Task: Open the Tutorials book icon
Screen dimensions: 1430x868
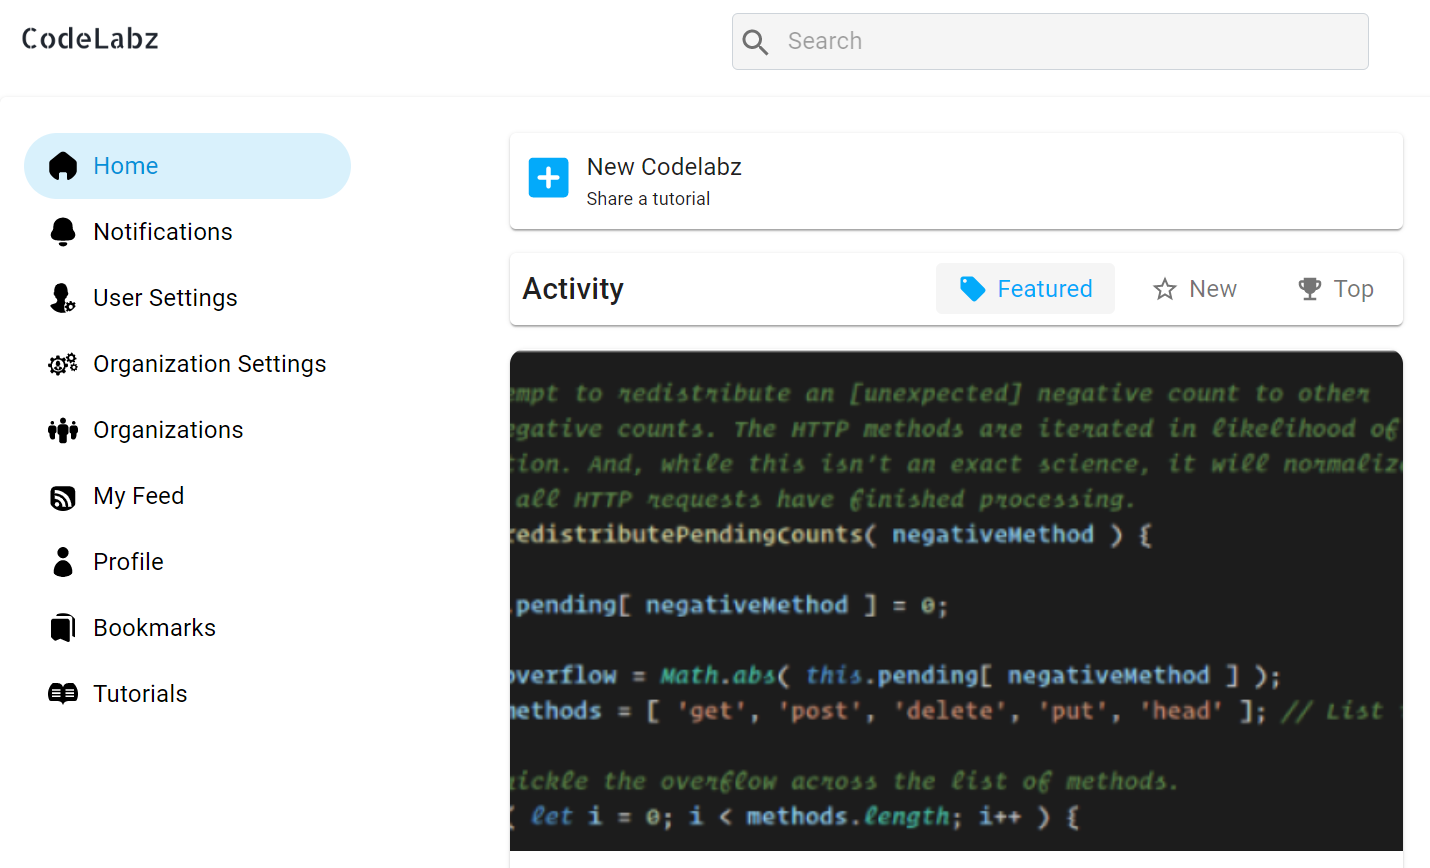Action: click(62, 693)
